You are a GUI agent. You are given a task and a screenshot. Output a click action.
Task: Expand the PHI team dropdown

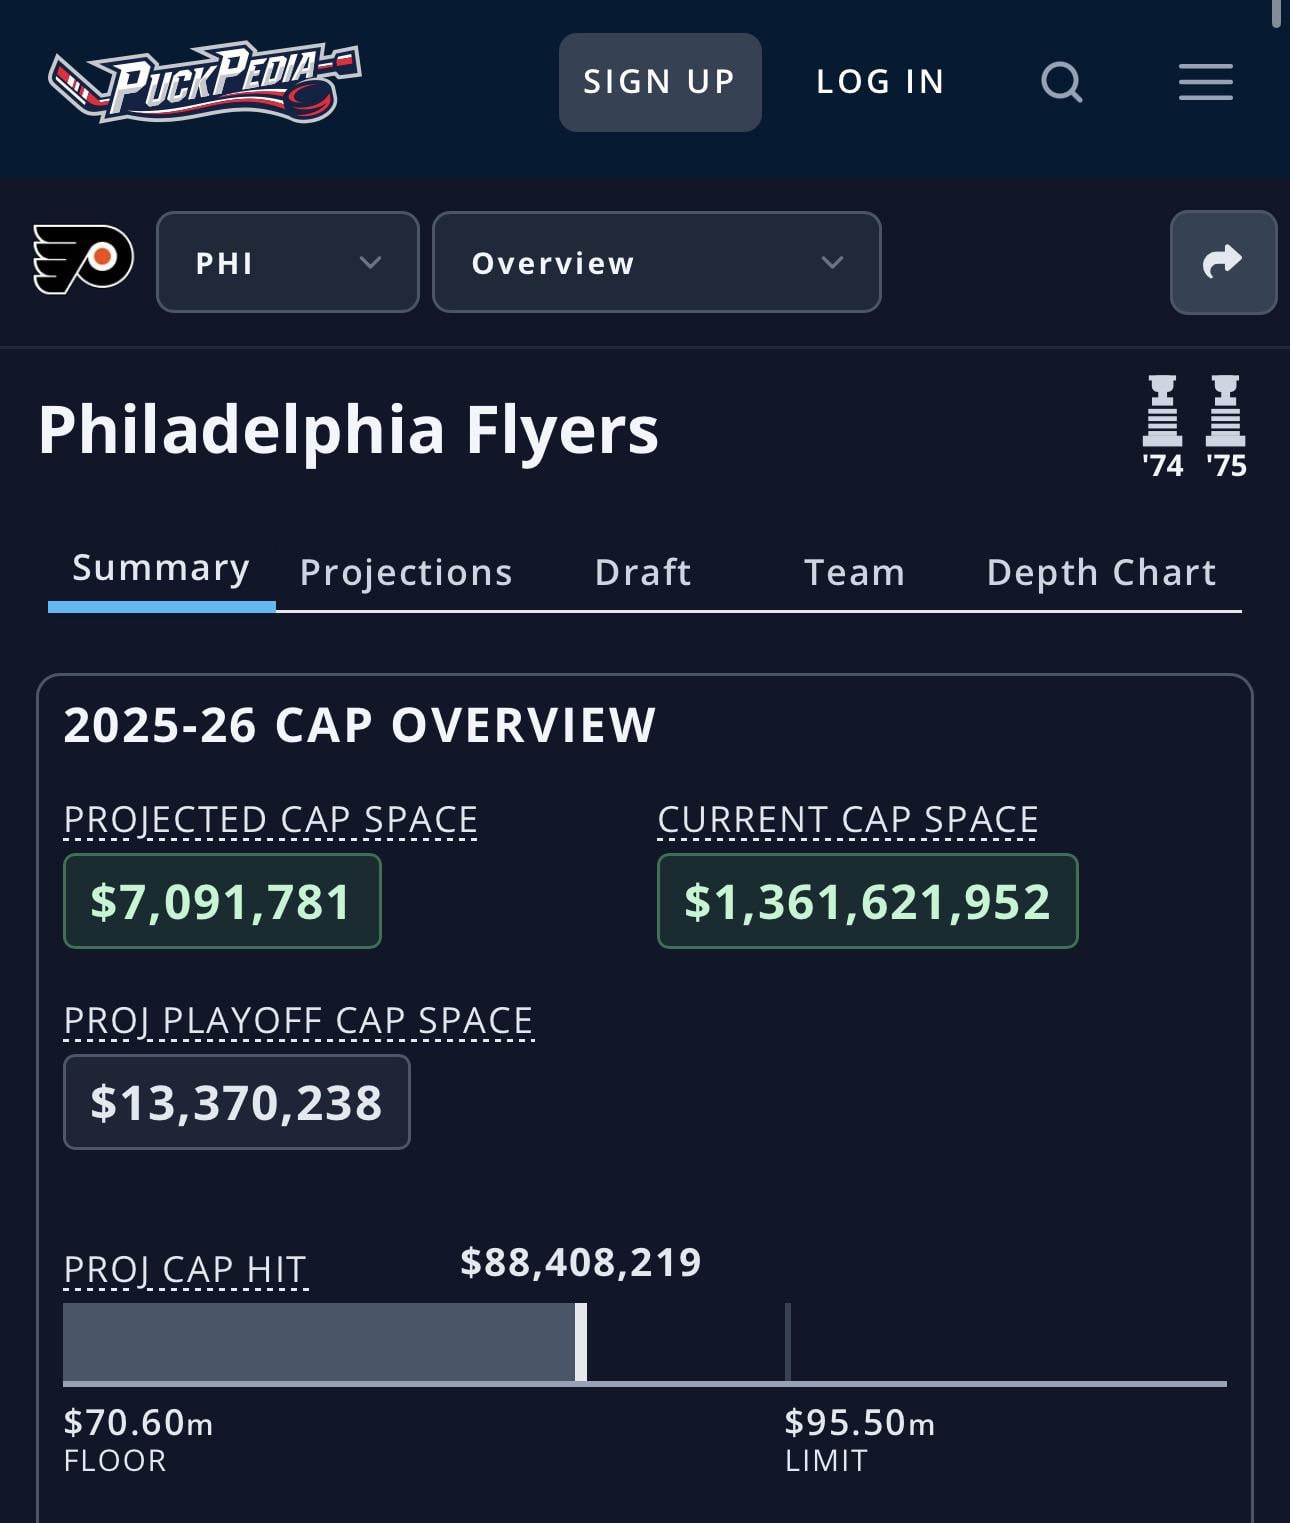[x=287, y=262]
